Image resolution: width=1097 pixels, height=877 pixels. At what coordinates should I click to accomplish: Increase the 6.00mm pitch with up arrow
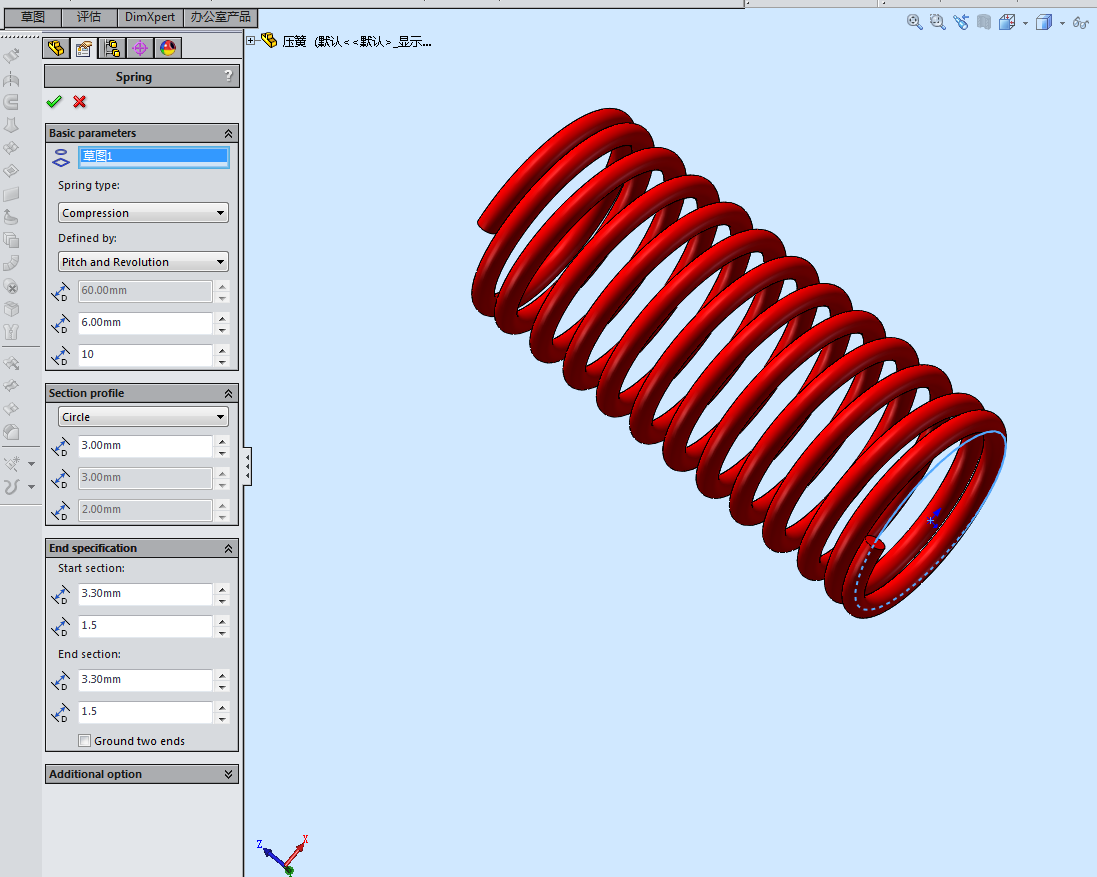point(222,318)
